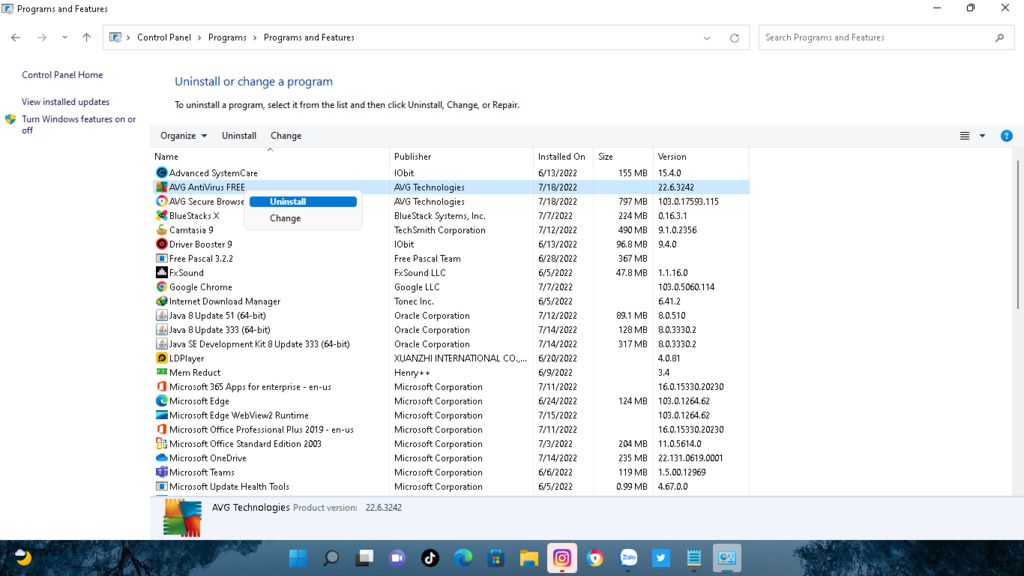Click the change view layout icon
This screenshot has height=576, width=1024.
click(x=965, y=136)
